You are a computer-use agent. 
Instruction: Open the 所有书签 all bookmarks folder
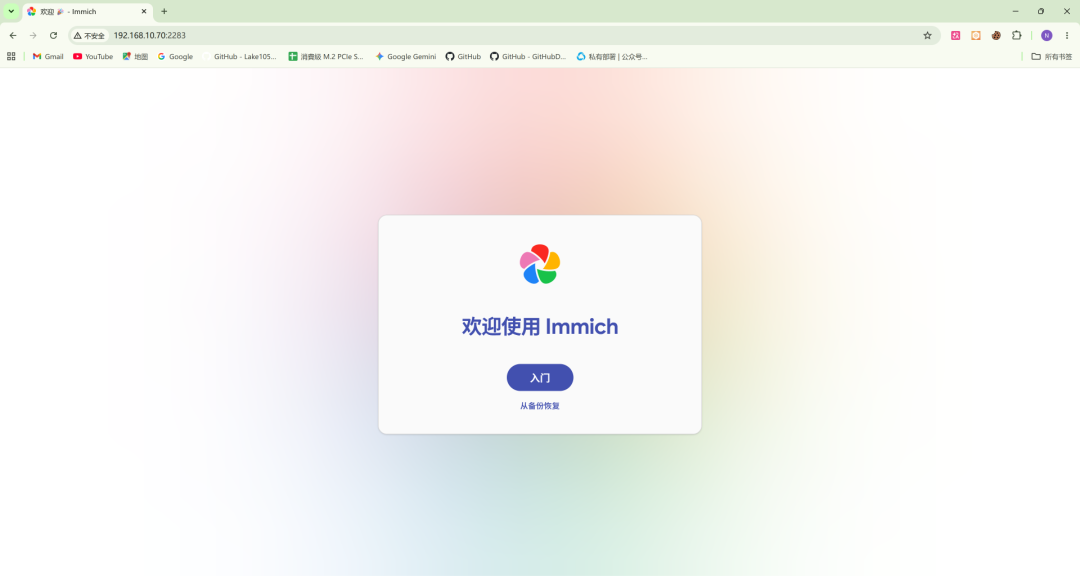tap(1052, 56)
